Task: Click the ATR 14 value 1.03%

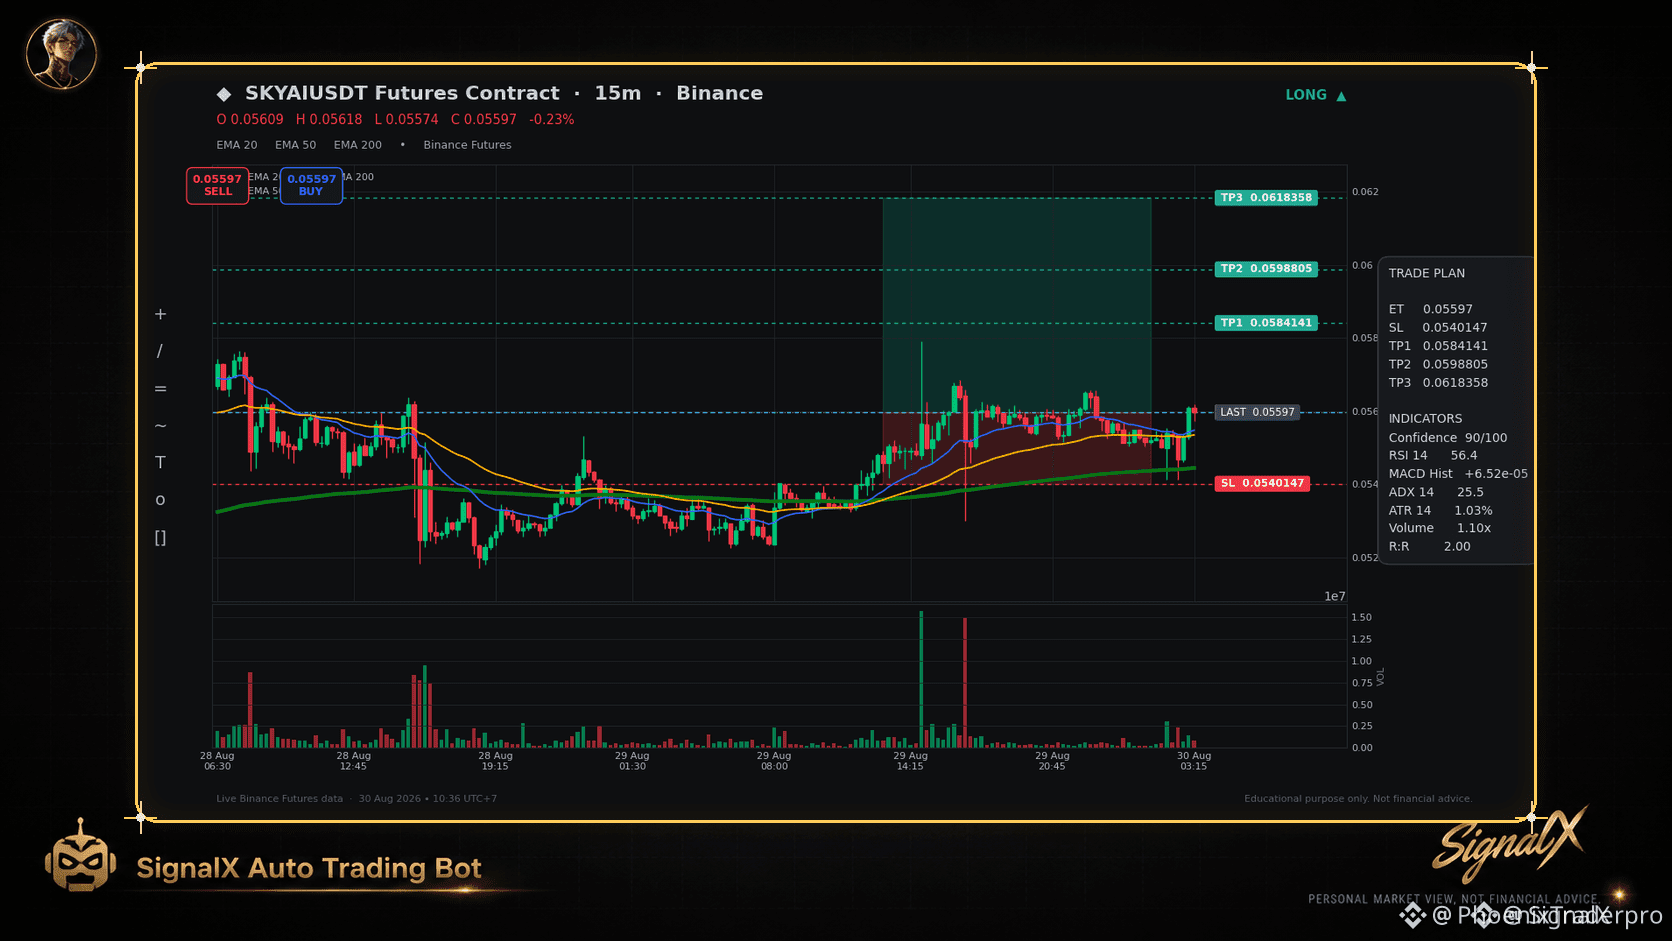Action: coord(1473,511)
